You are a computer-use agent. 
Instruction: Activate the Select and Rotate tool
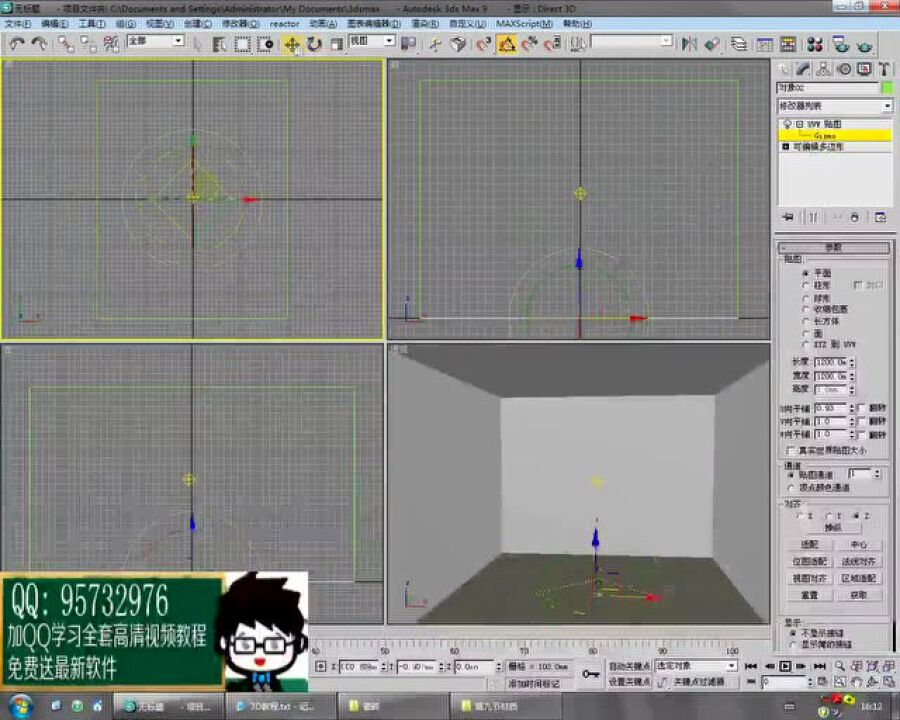pos(314,43)
